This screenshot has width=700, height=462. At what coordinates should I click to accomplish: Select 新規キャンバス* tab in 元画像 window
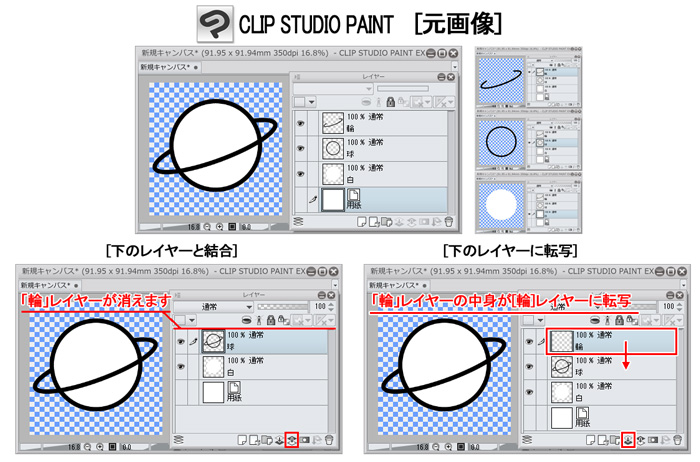click(x=169, y=67)
